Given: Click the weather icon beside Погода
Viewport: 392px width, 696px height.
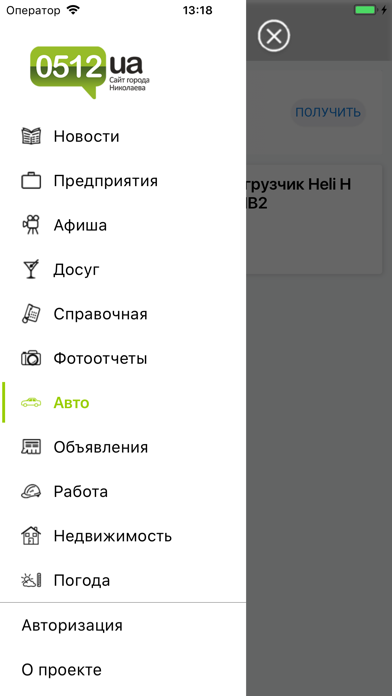Looking at the screenshot, I should coord(31,580).
